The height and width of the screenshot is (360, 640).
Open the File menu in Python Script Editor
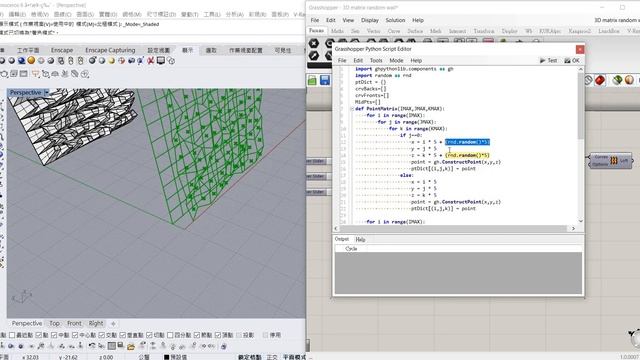point(342,60)
